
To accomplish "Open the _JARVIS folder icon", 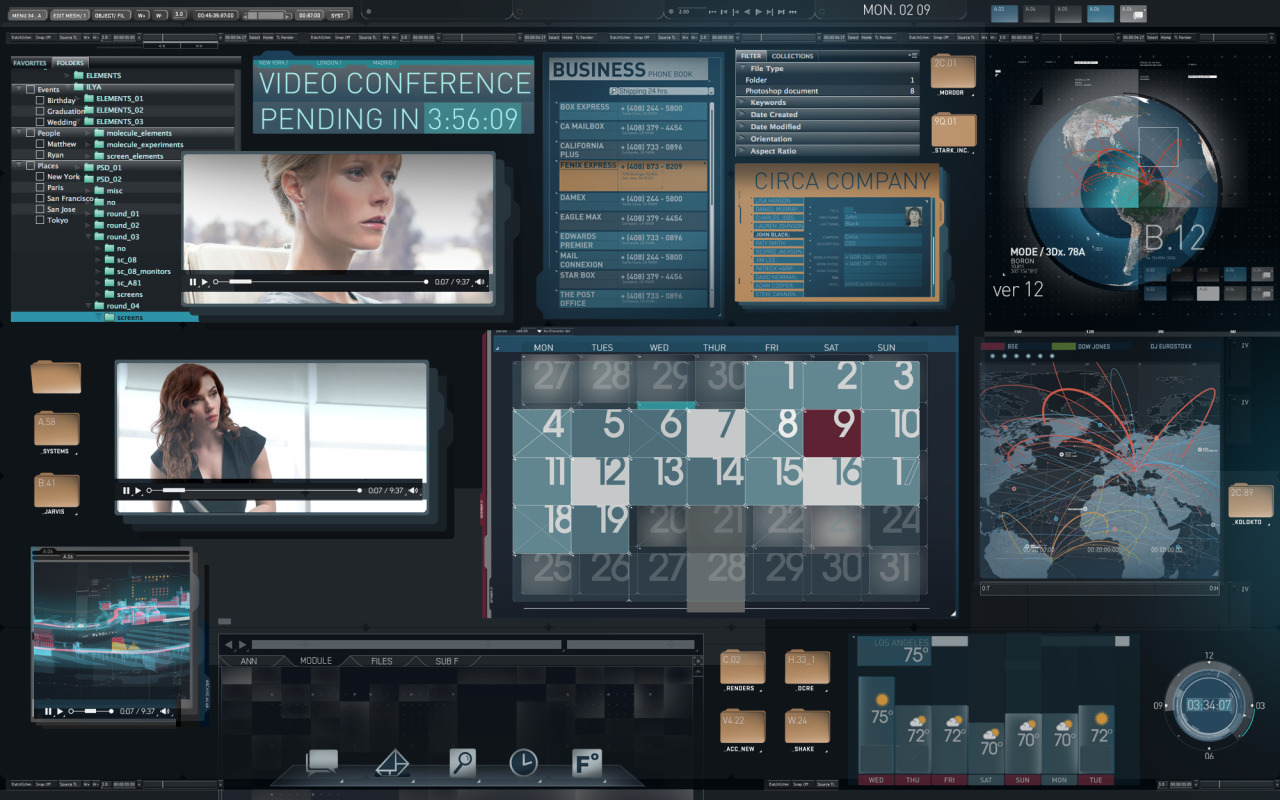I will 56,490.
